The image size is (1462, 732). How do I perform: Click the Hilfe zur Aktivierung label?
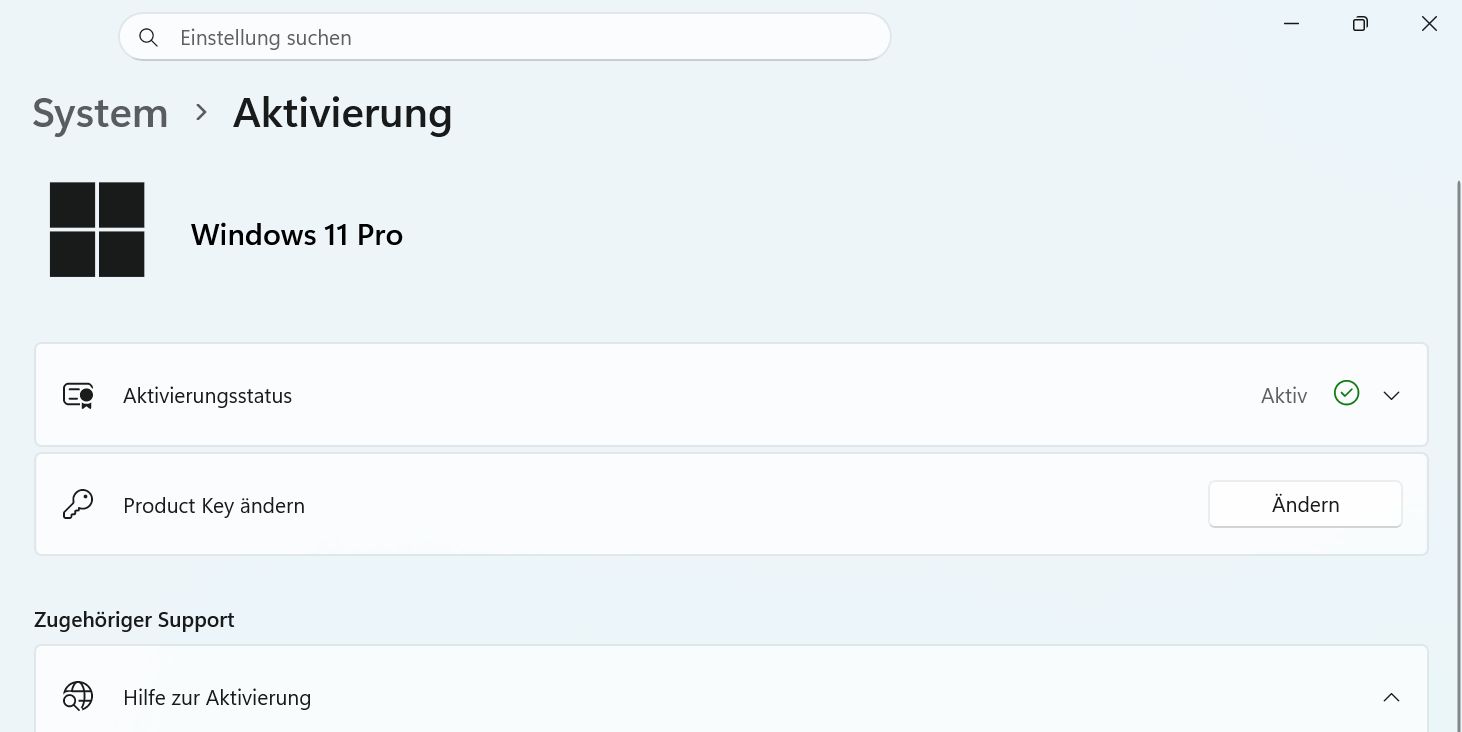coord(217,698)
